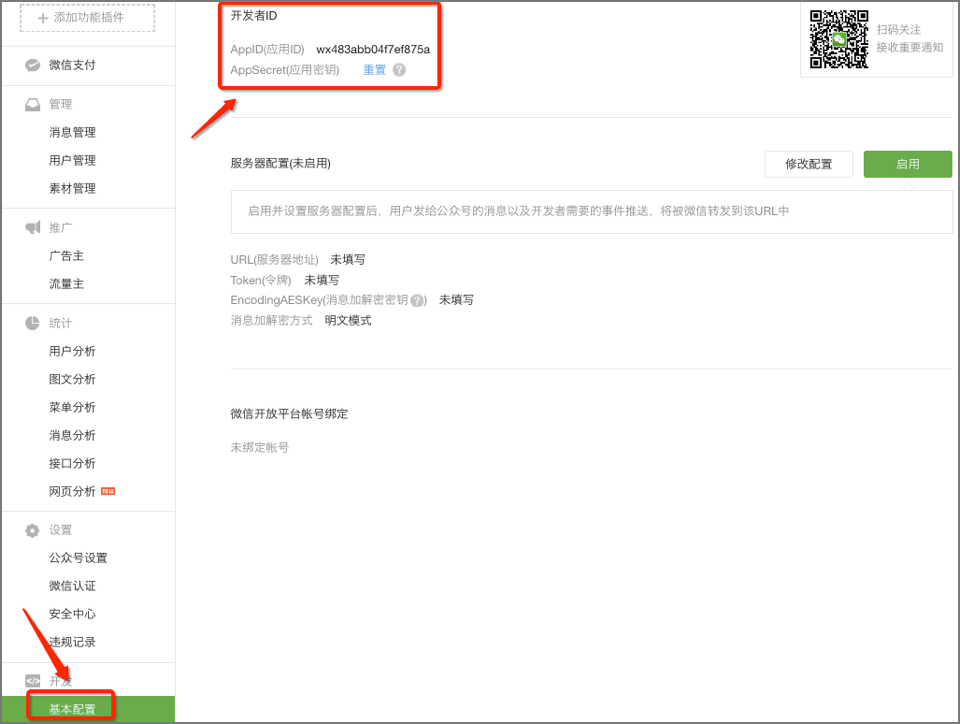The image size is (960, 724).
Task: Select 用户管理 menu item
Action: pyautogui.click(x=72, y=160)
